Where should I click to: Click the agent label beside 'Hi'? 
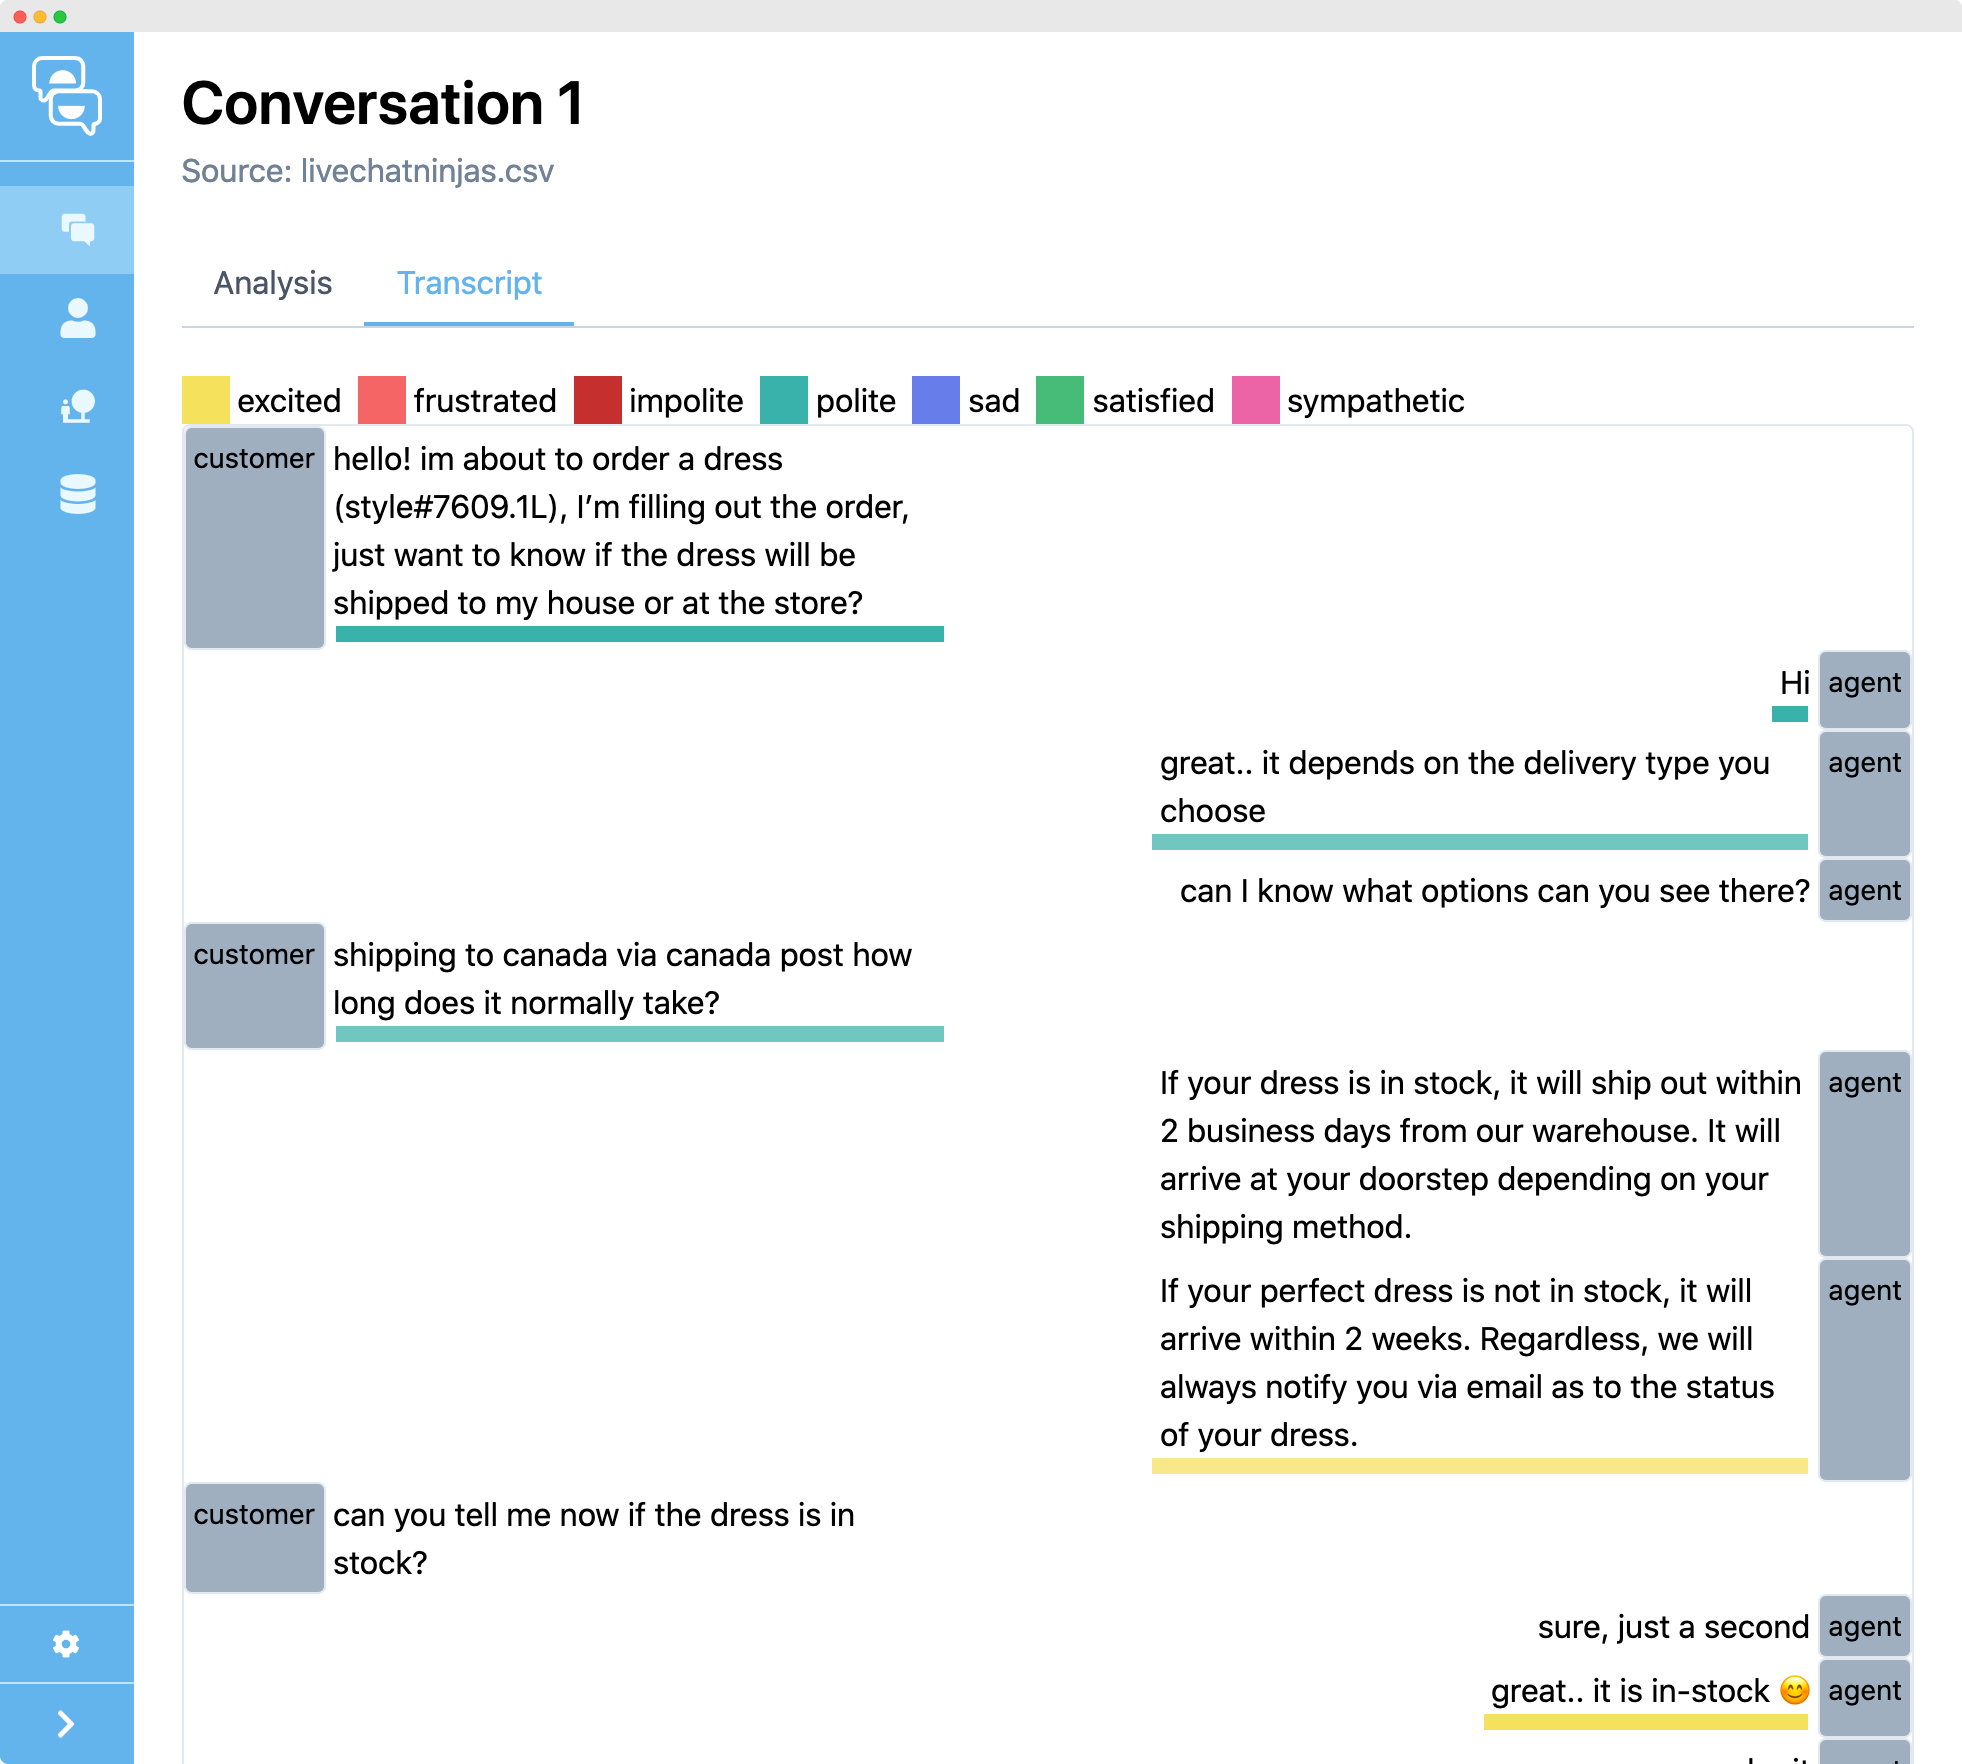pyautogui.click(x=1864, y=689)
